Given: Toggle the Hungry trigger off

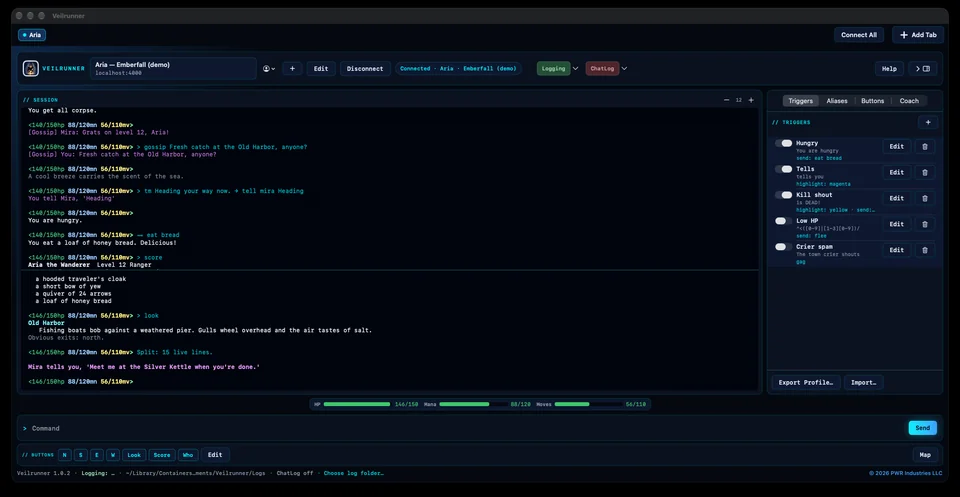Looking at the screenshot, I should click(784, 143).
